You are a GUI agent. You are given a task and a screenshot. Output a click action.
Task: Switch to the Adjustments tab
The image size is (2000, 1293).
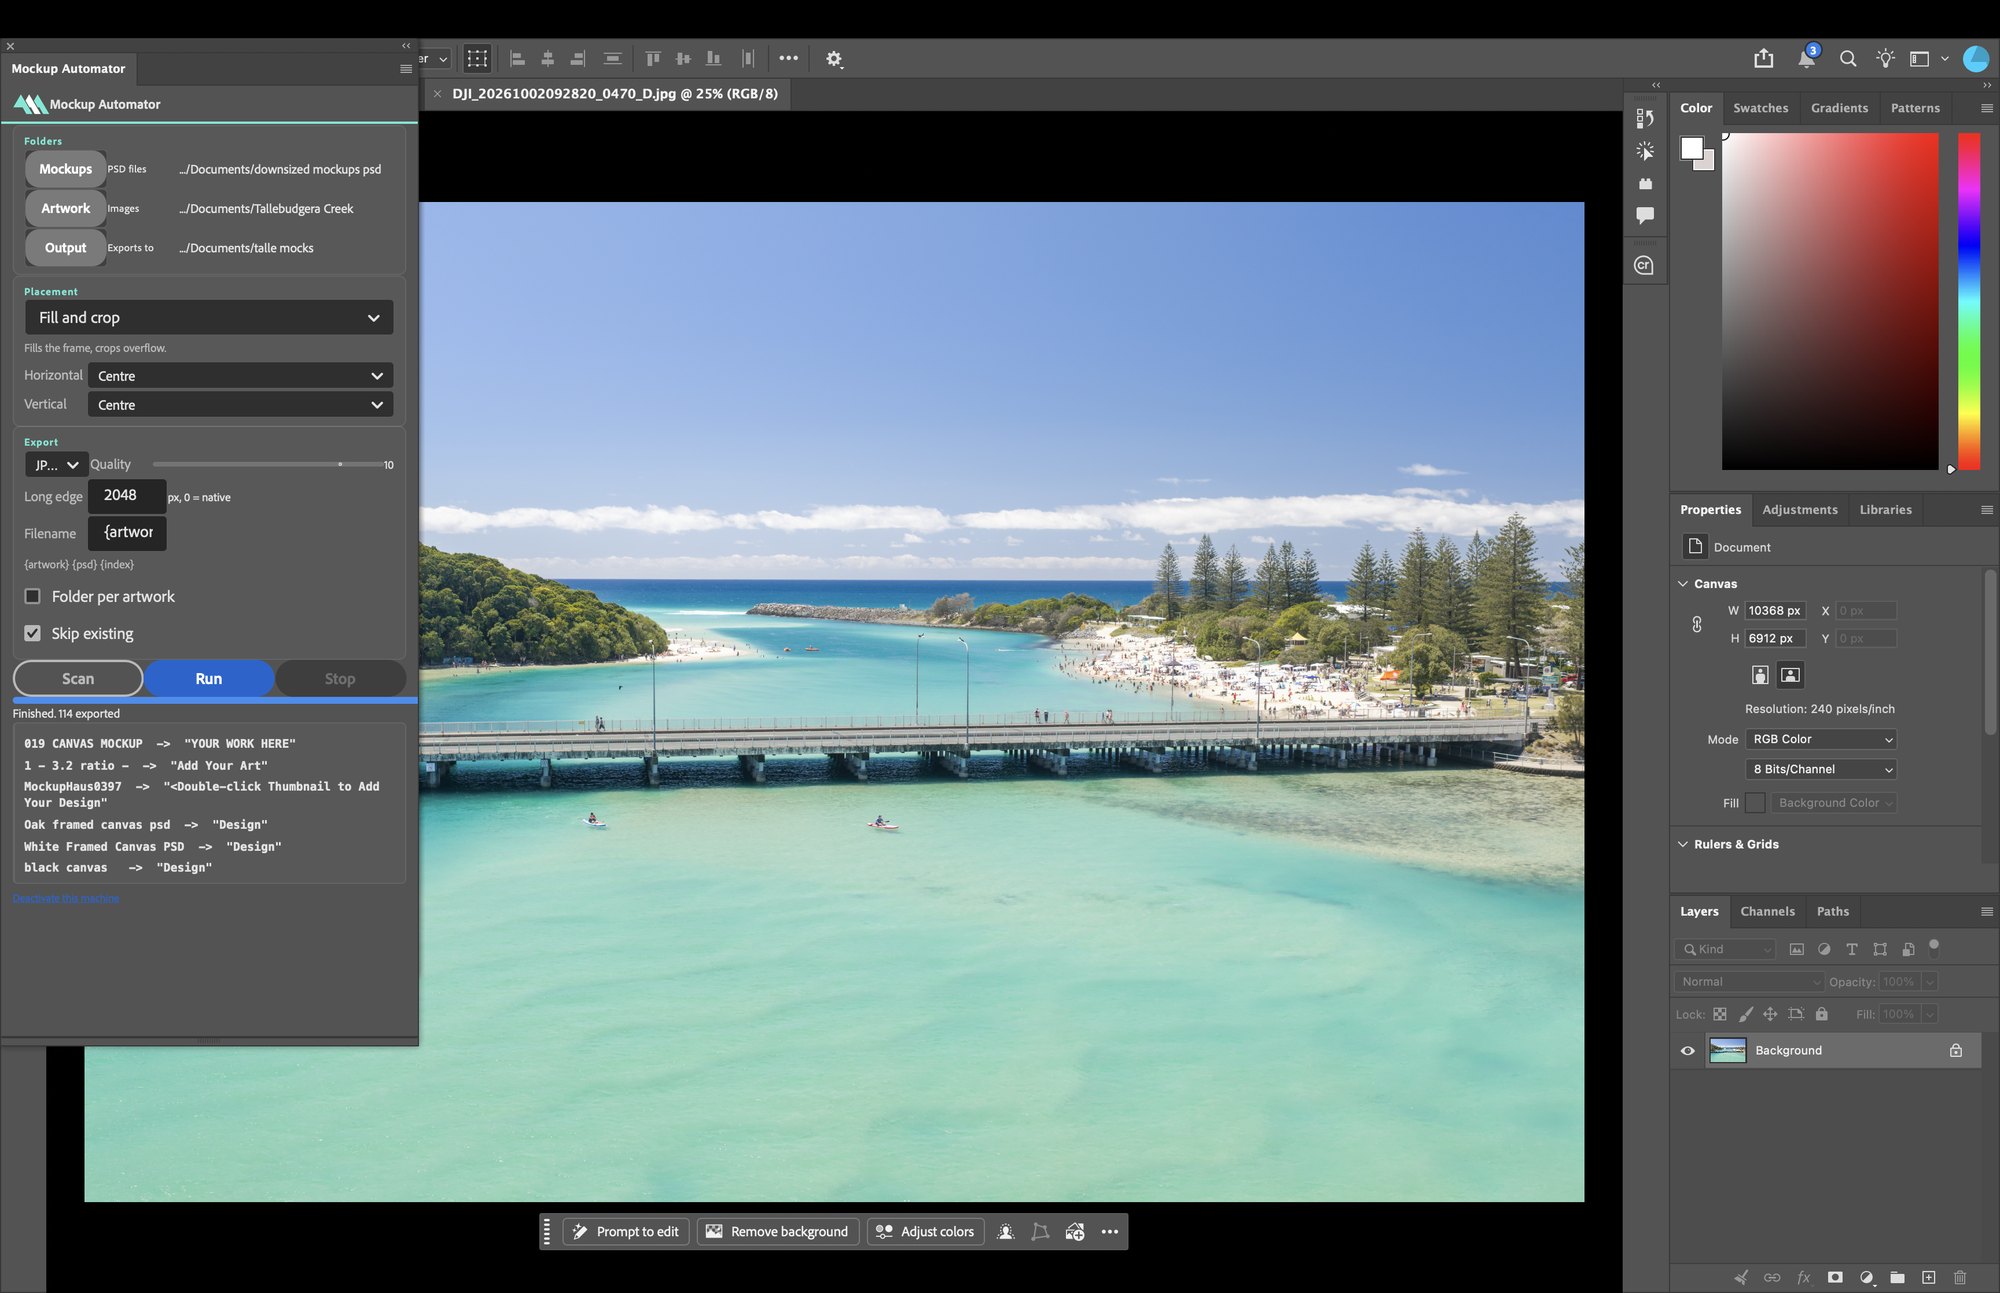1799,510
